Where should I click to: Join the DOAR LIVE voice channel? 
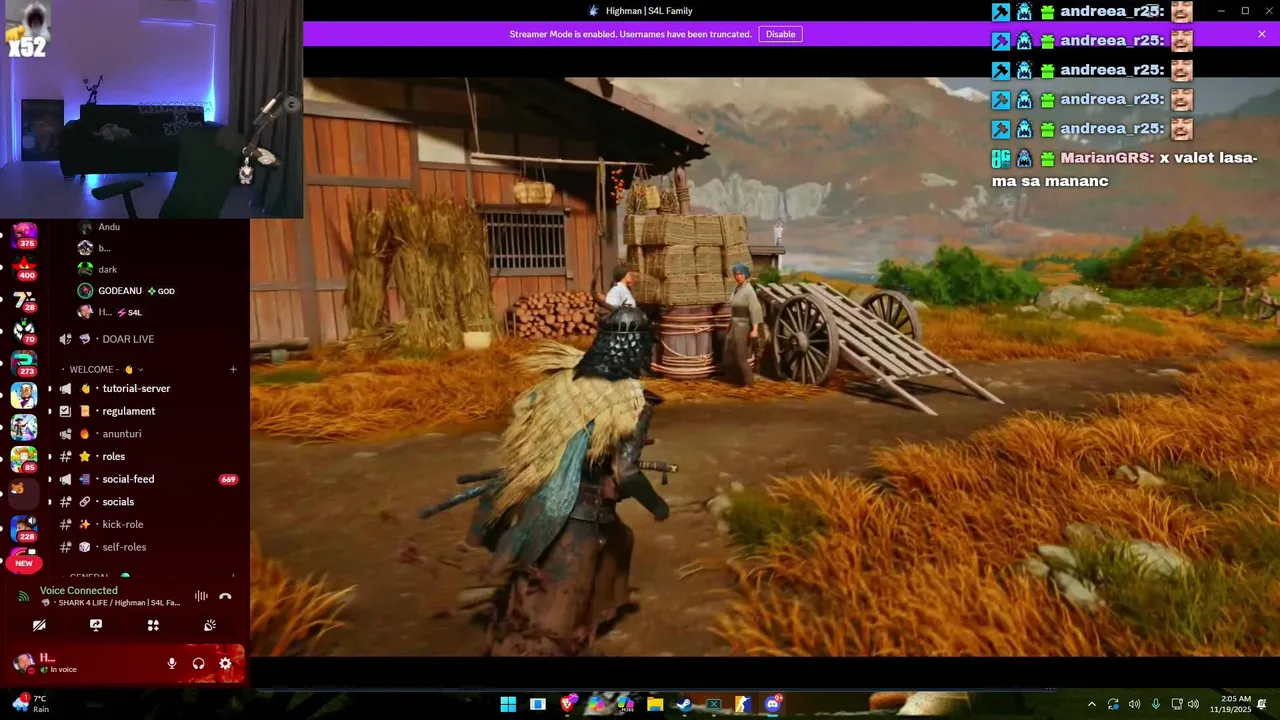pyautogui.click(x=145, y=339)
